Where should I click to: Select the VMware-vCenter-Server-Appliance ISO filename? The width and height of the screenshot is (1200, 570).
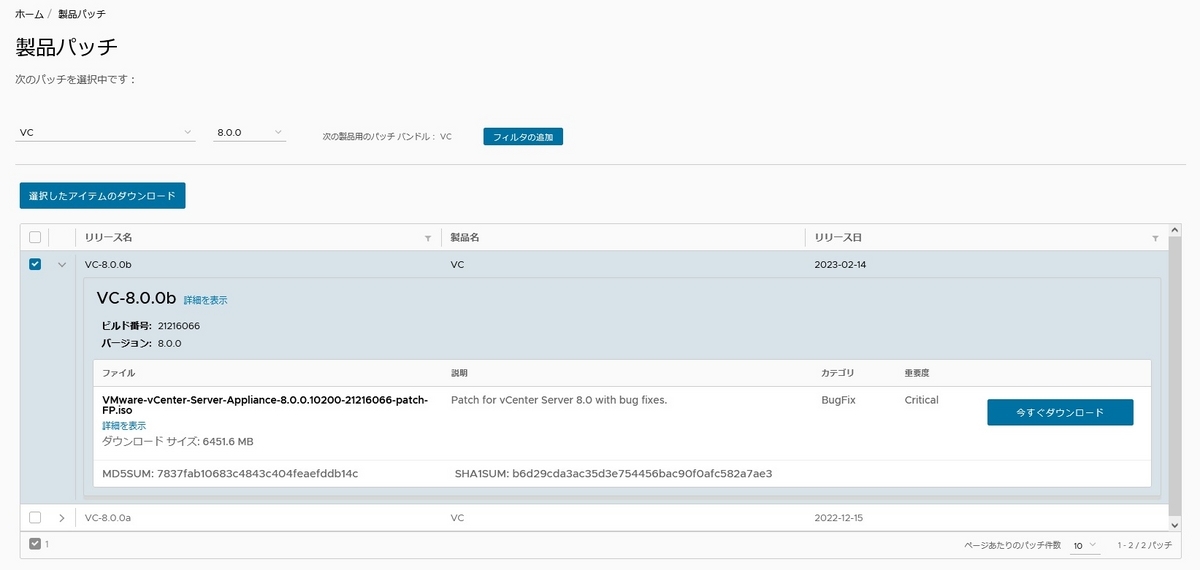point(265,405)
